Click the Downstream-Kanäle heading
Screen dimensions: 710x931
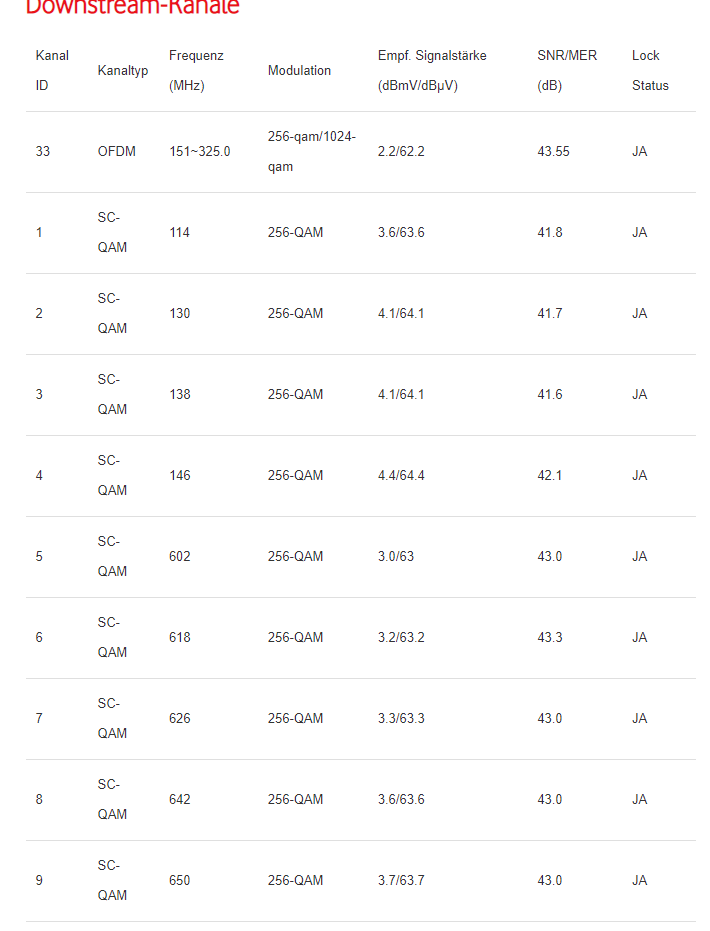132,7
